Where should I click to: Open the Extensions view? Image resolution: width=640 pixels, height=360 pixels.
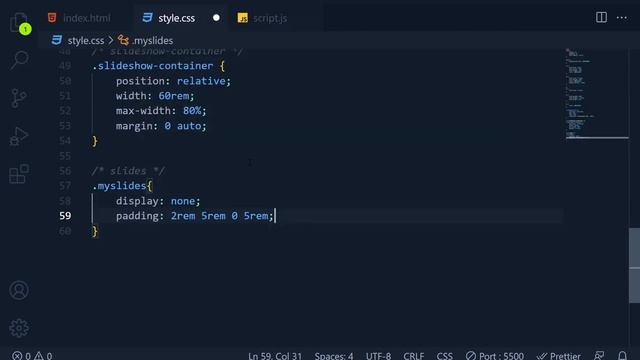19,174
